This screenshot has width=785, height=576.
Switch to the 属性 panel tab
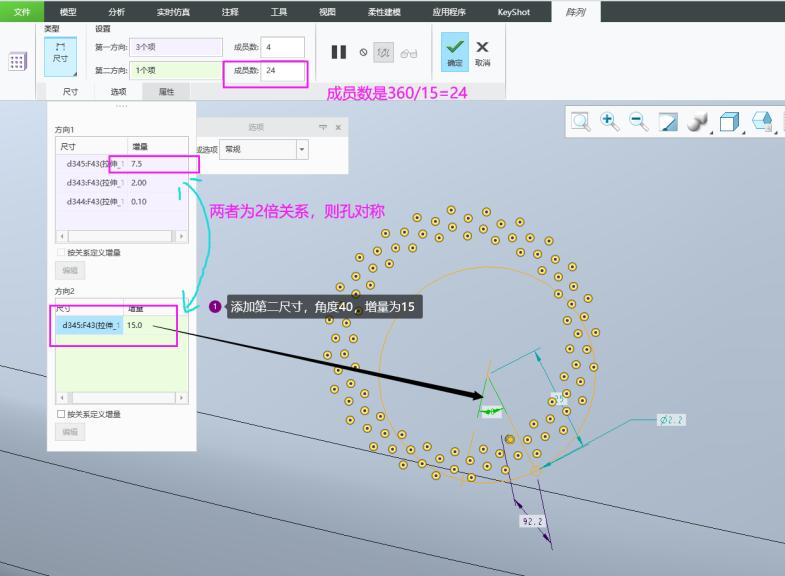pos(166,91)
